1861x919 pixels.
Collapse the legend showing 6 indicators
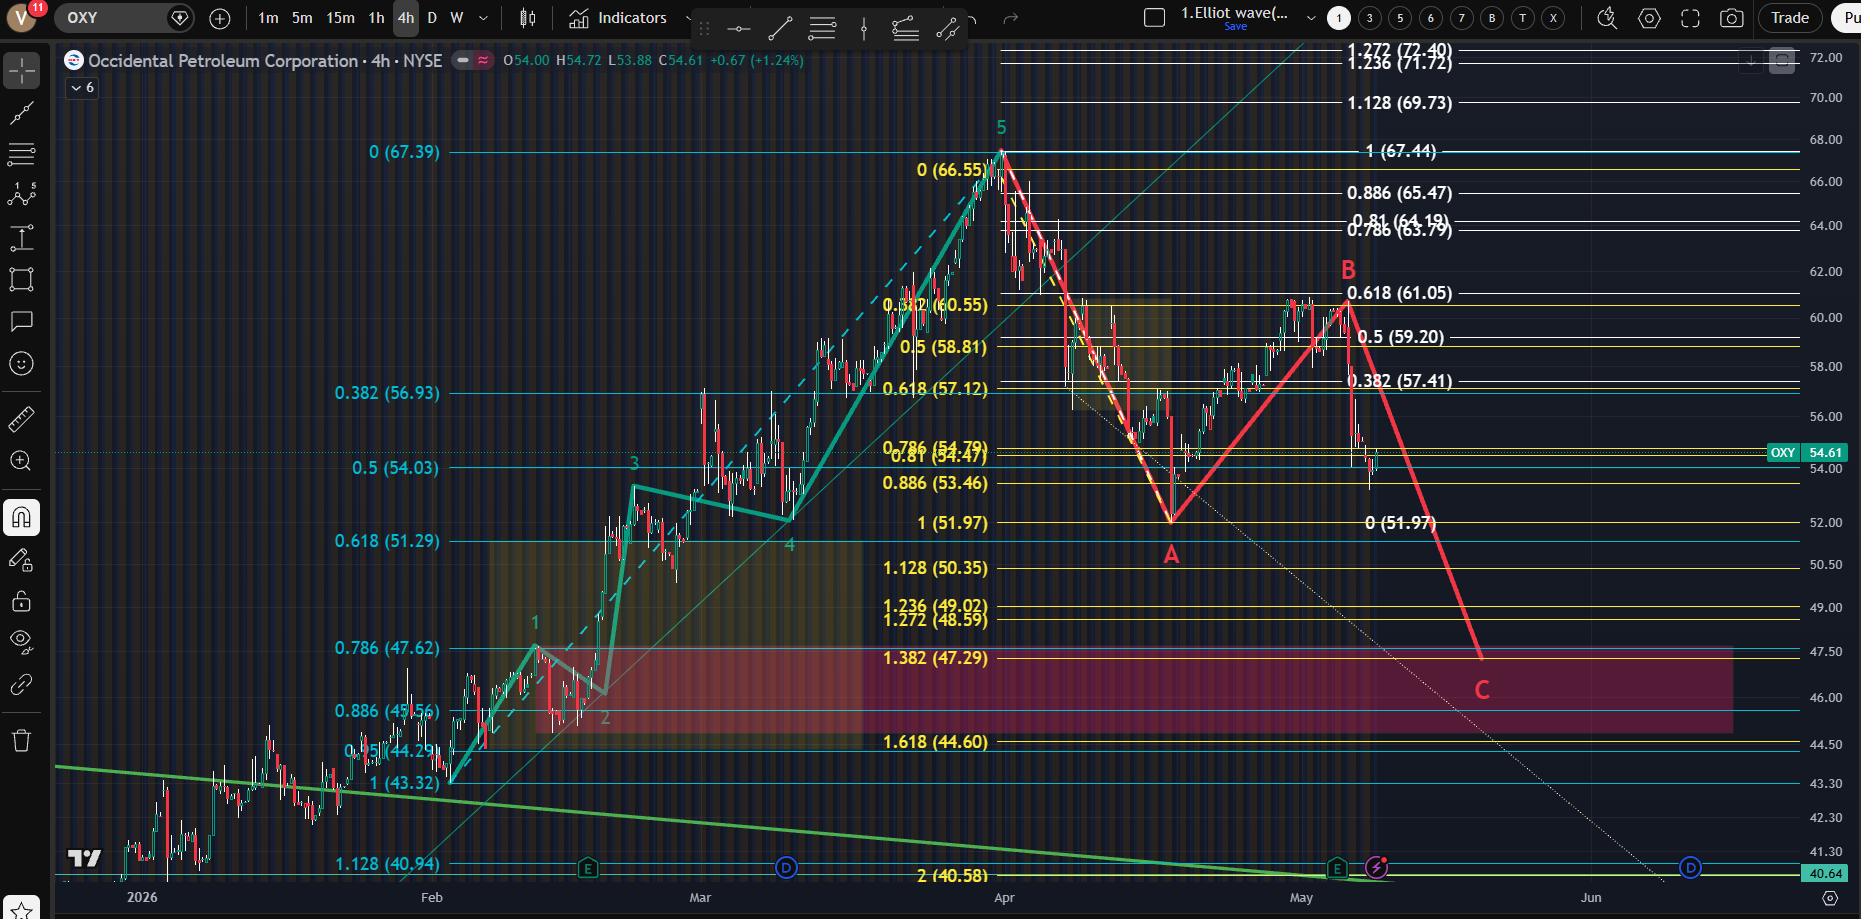pos(82,88)
